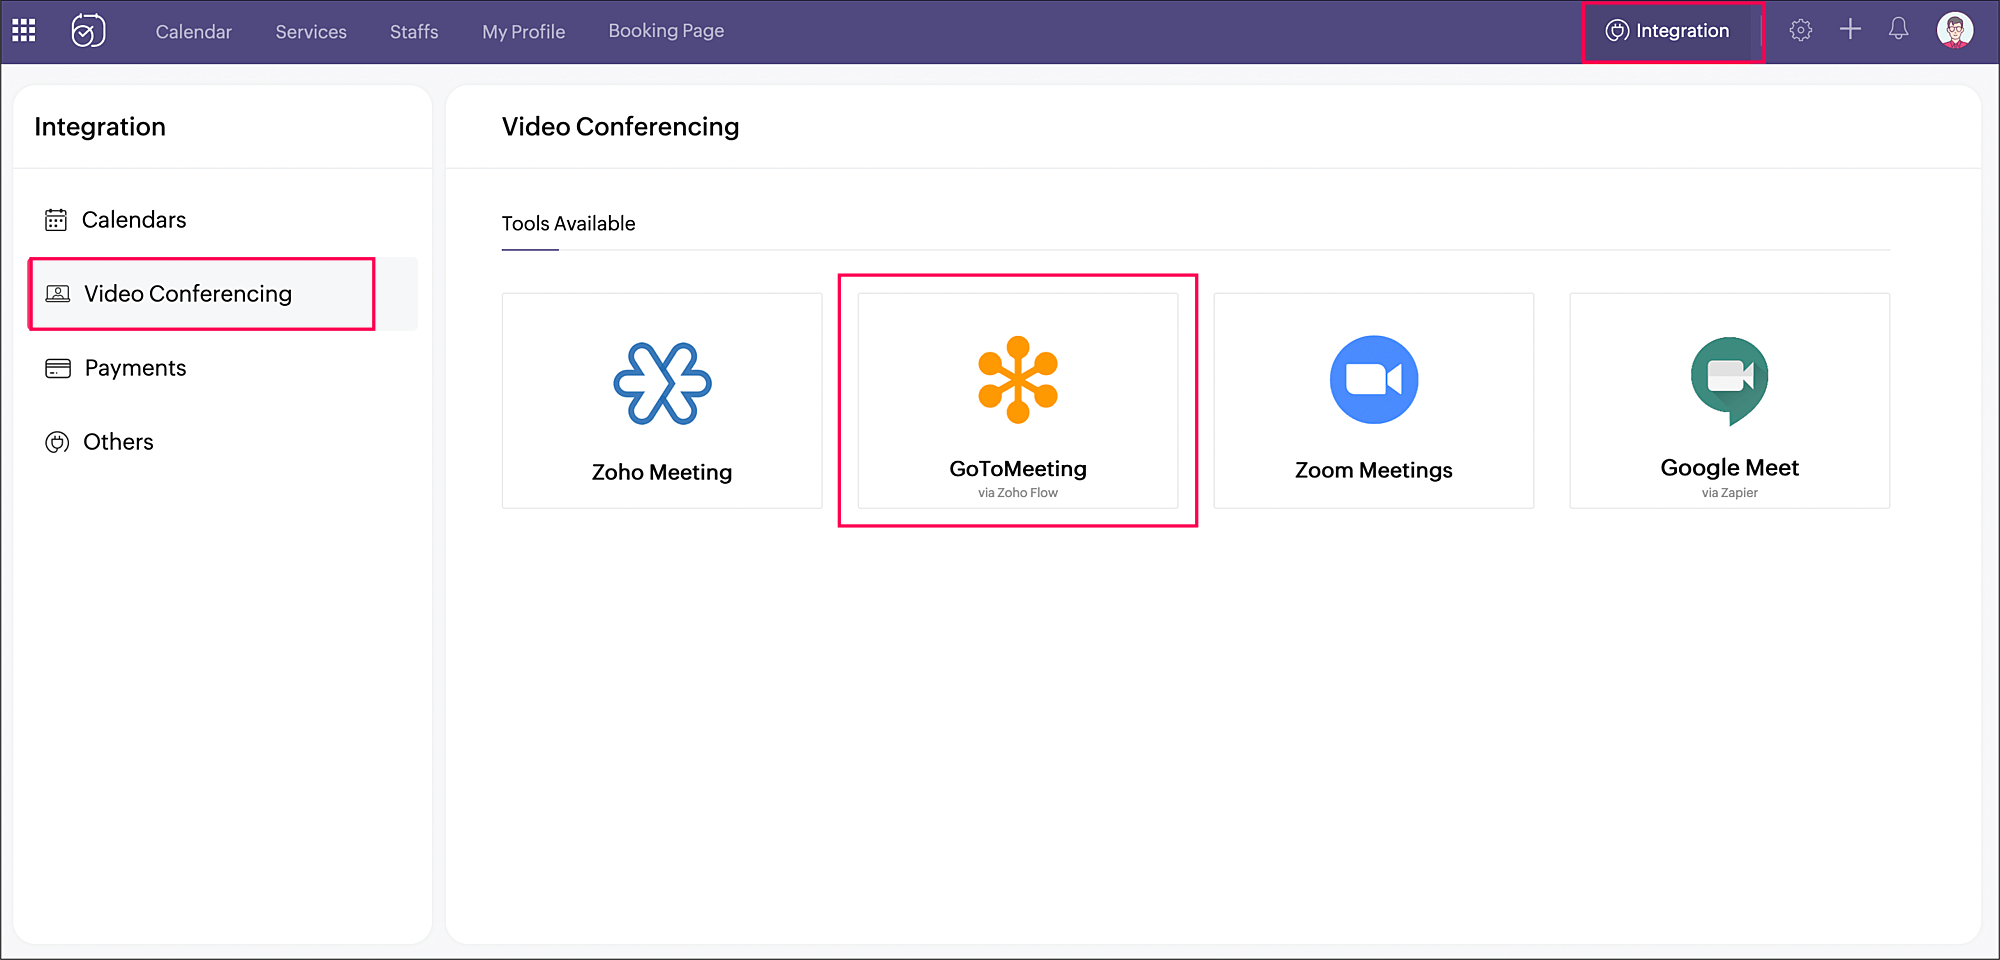Click the Zoho Meeting logo icon
The width and height of the screenshot is (2000, 960).
[x=662, y=383]
